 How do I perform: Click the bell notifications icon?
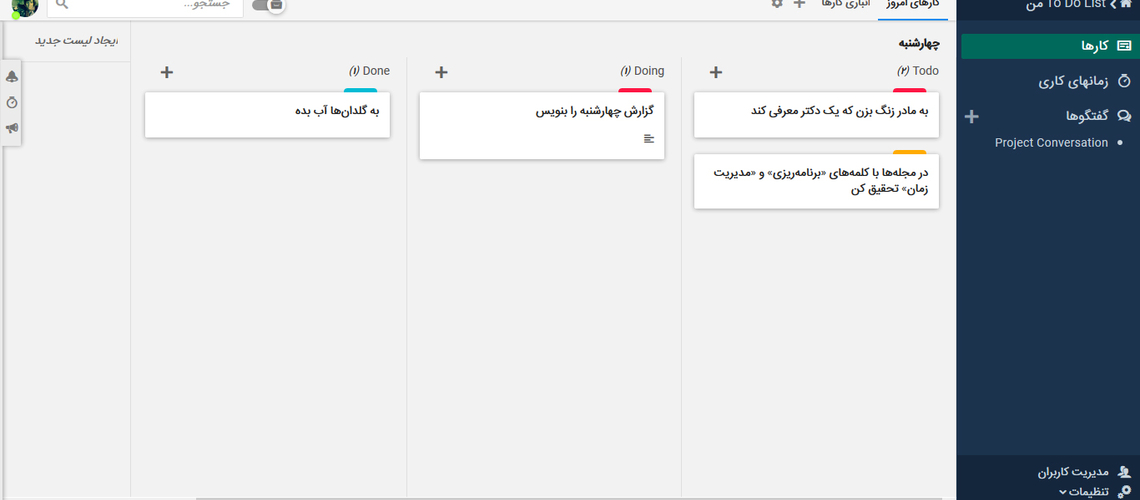[12, 77]
